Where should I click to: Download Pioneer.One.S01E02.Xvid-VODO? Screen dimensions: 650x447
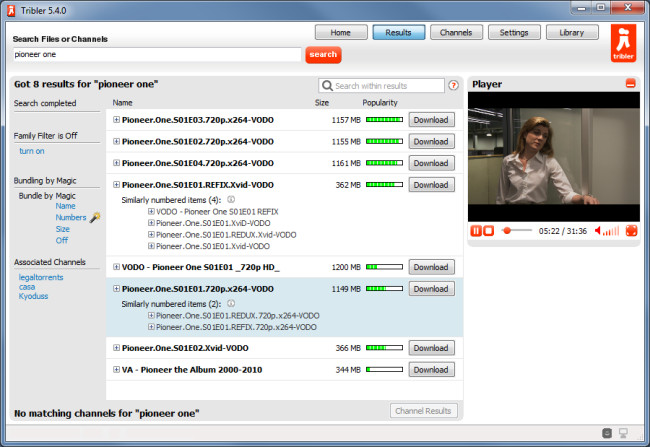coord(431,348)
